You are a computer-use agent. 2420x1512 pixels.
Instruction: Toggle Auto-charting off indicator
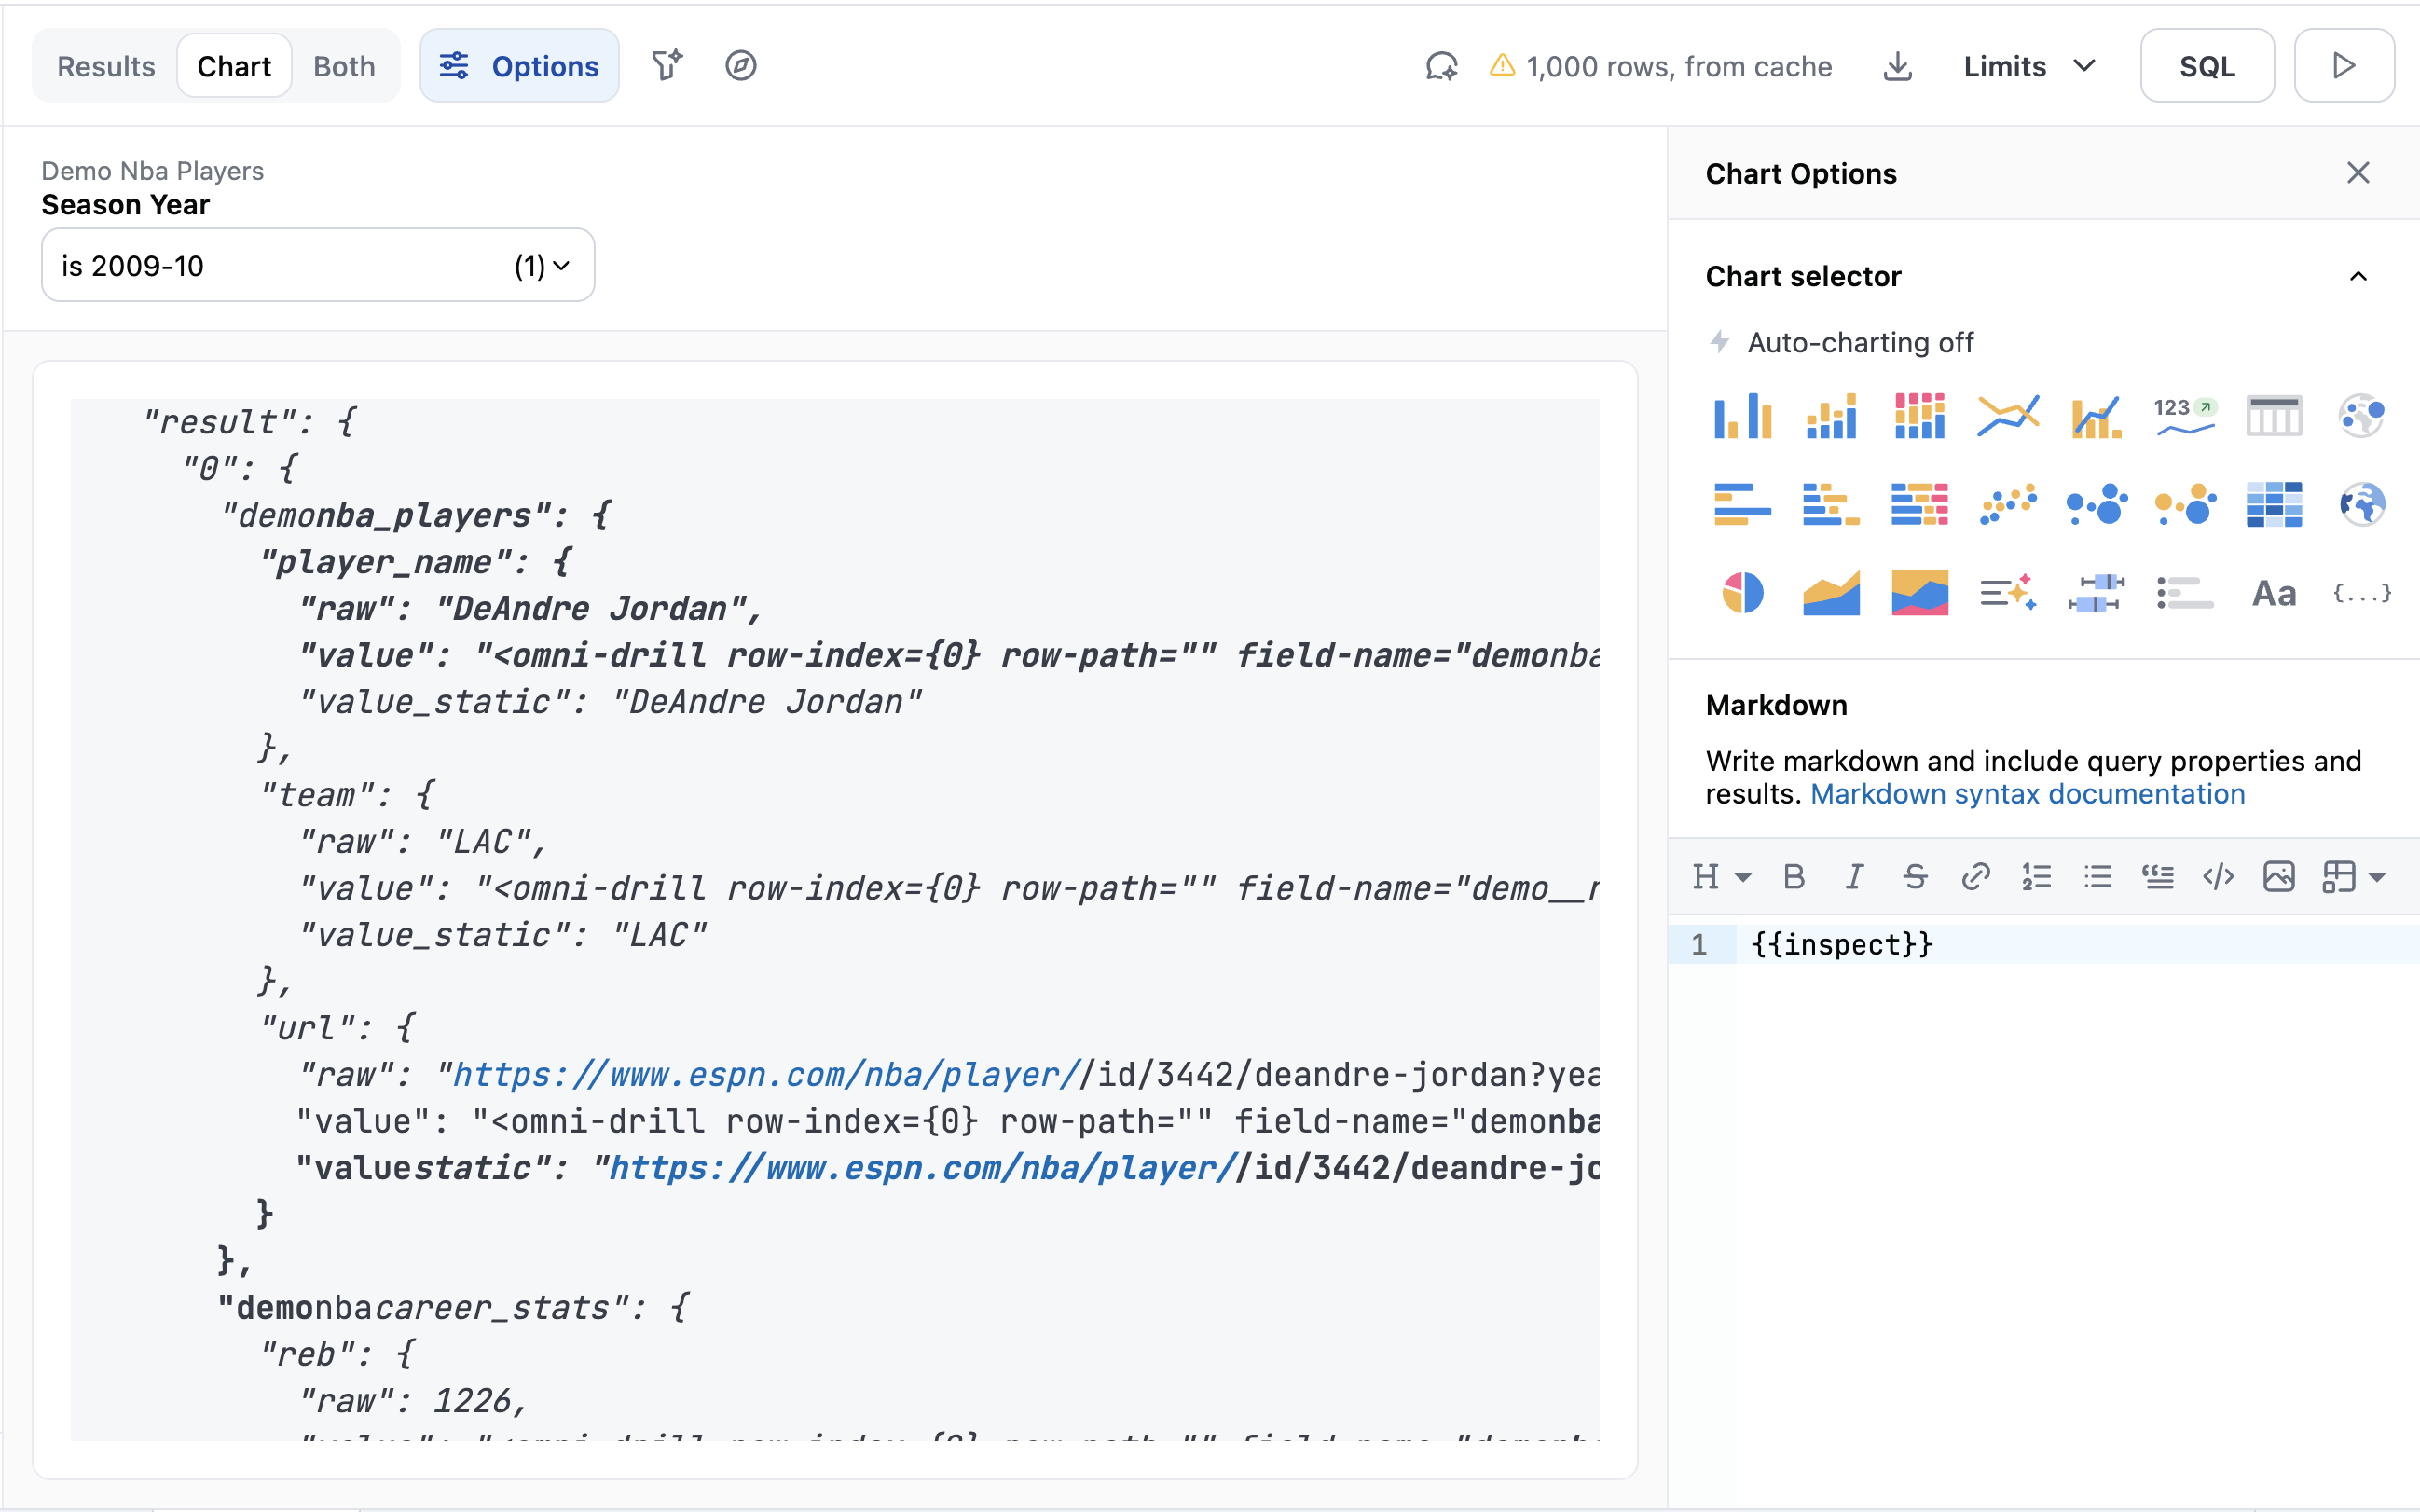1840,342
